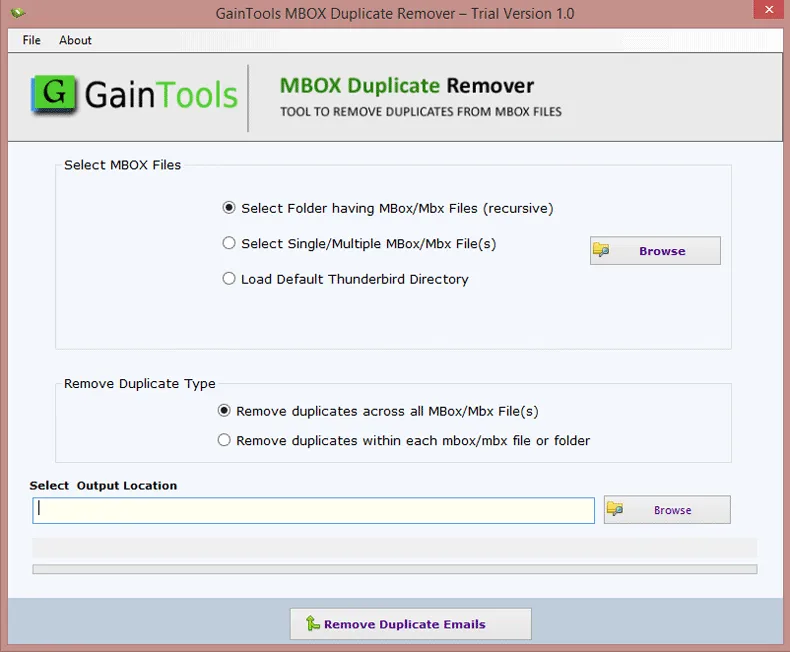Select Remove duplicates across all MBox/Mbx files
This screenshot has height=652, width=790.
pyautogui.click(x=225, y=410)
